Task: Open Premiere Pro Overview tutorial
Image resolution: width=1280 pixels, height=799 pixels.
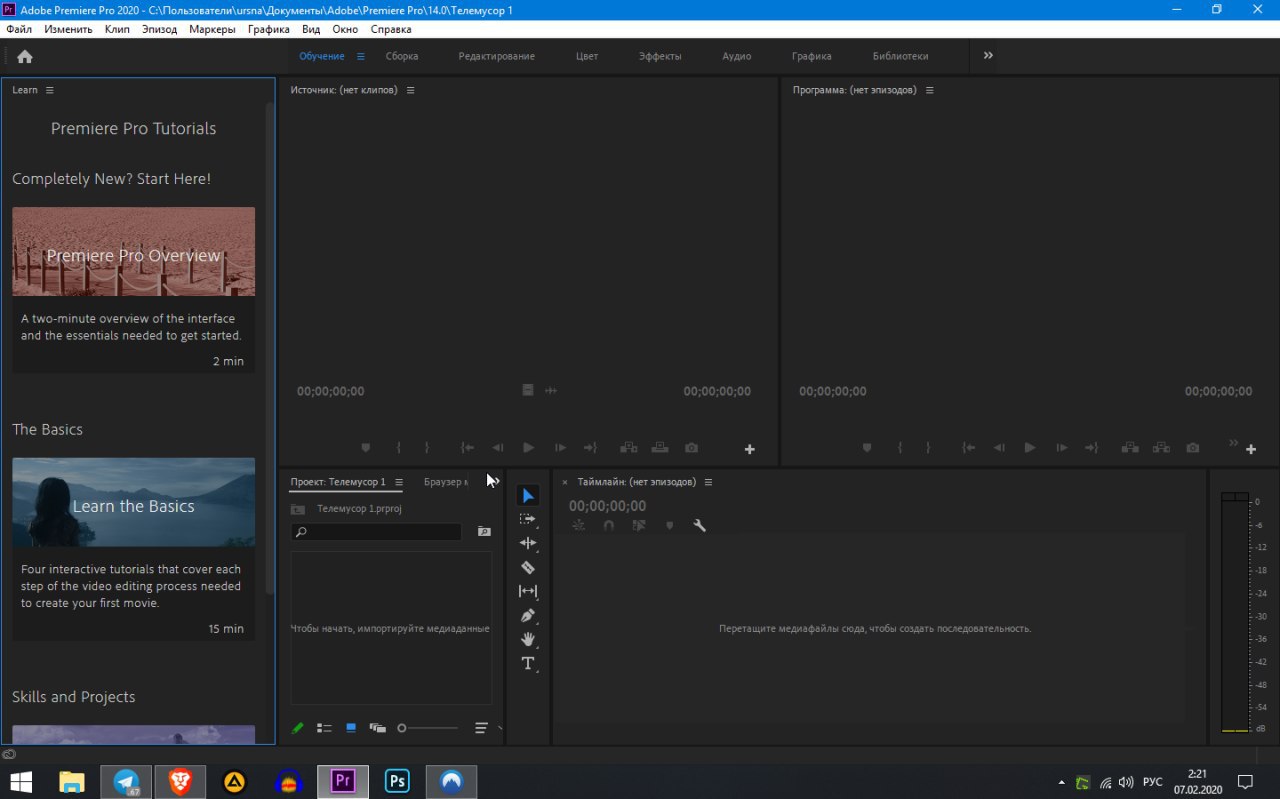Action: 133,290
